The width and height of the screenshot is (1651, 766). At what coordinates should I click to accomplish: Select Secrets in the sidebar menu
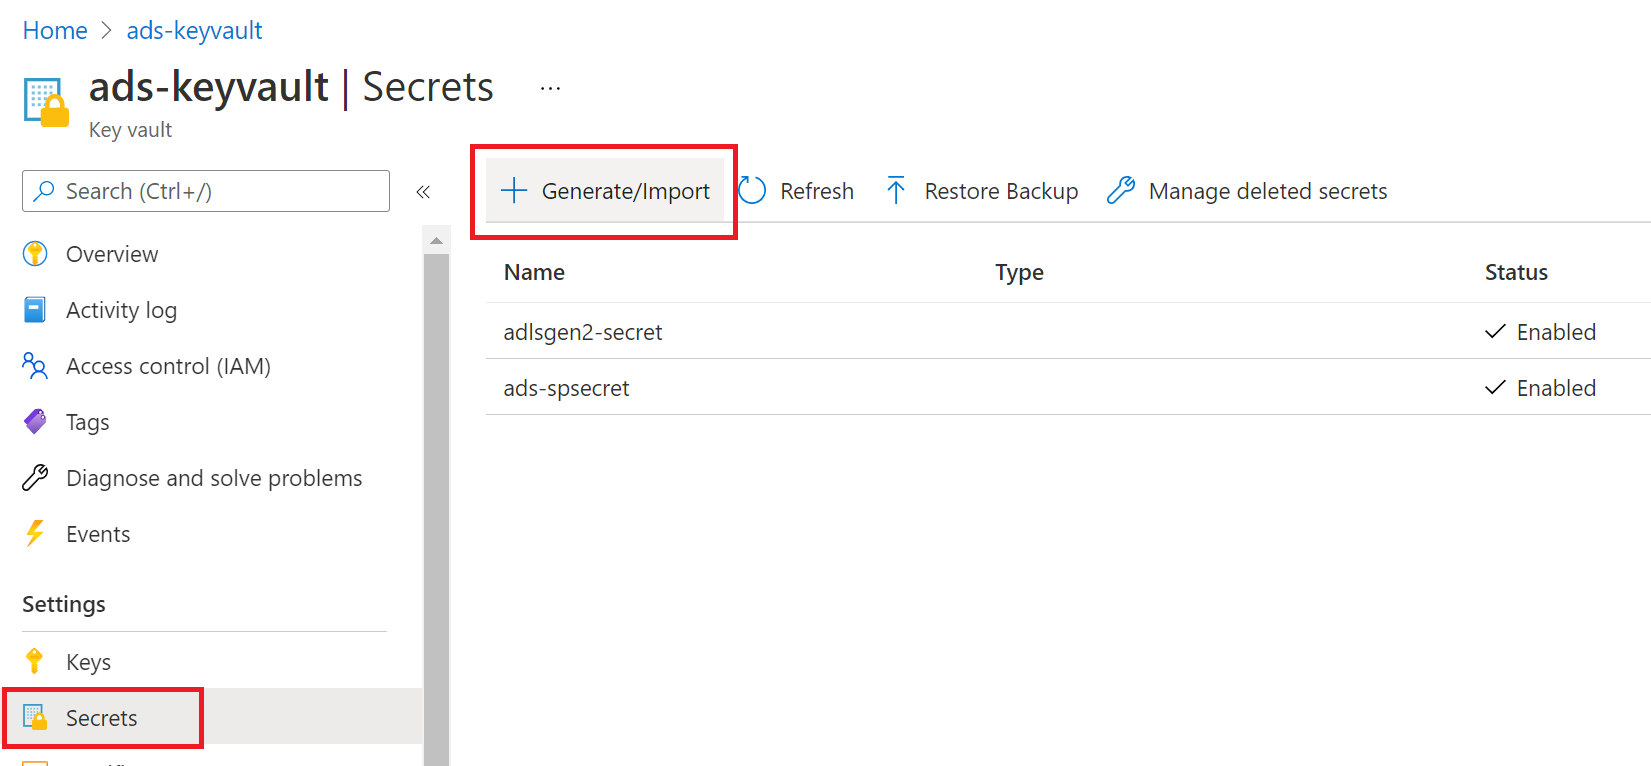pos(101,718)
